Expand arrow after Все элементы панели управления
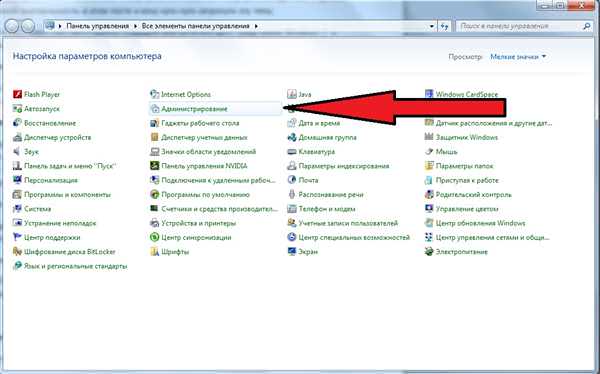Screen dimensions: 600x374 (x=256, y=26)
